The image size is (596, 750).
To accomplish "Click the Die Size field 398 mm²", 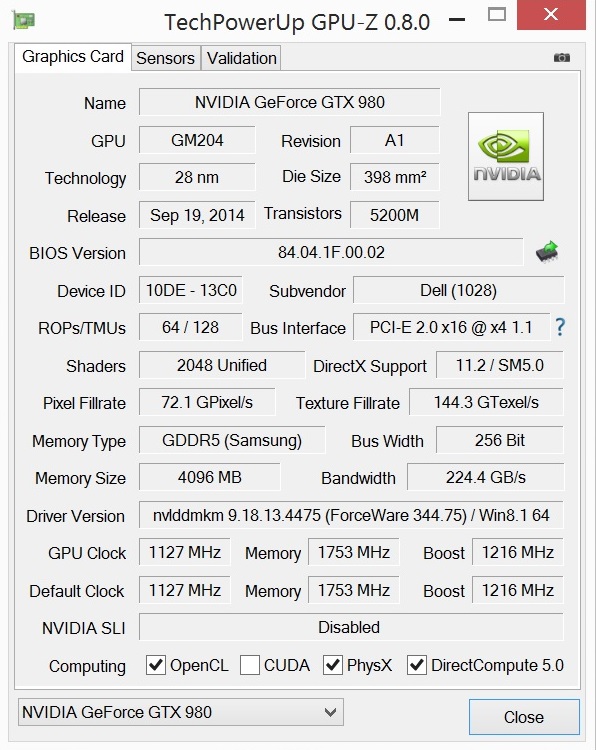I will click(395, 177).
